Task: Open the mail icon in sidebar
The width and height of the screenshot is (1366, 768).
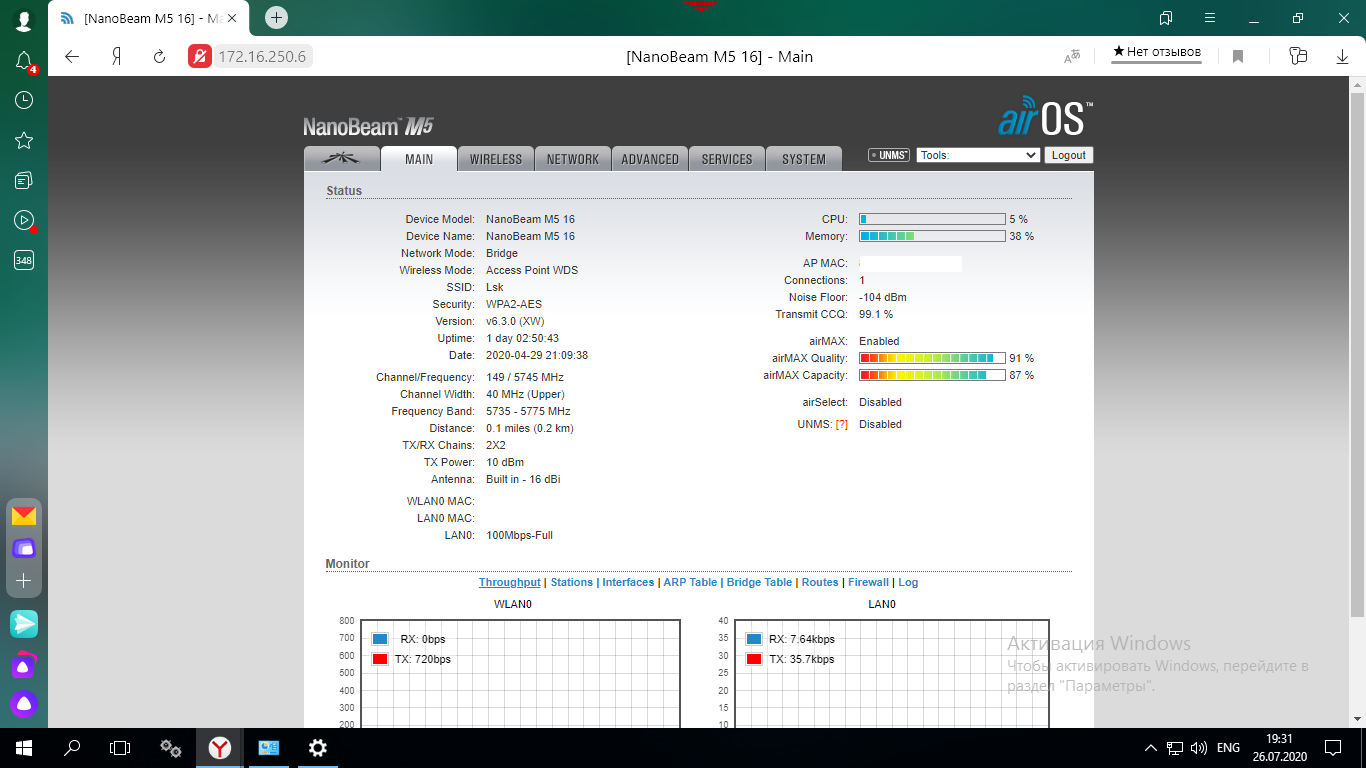Action: [x=24, y=516]
